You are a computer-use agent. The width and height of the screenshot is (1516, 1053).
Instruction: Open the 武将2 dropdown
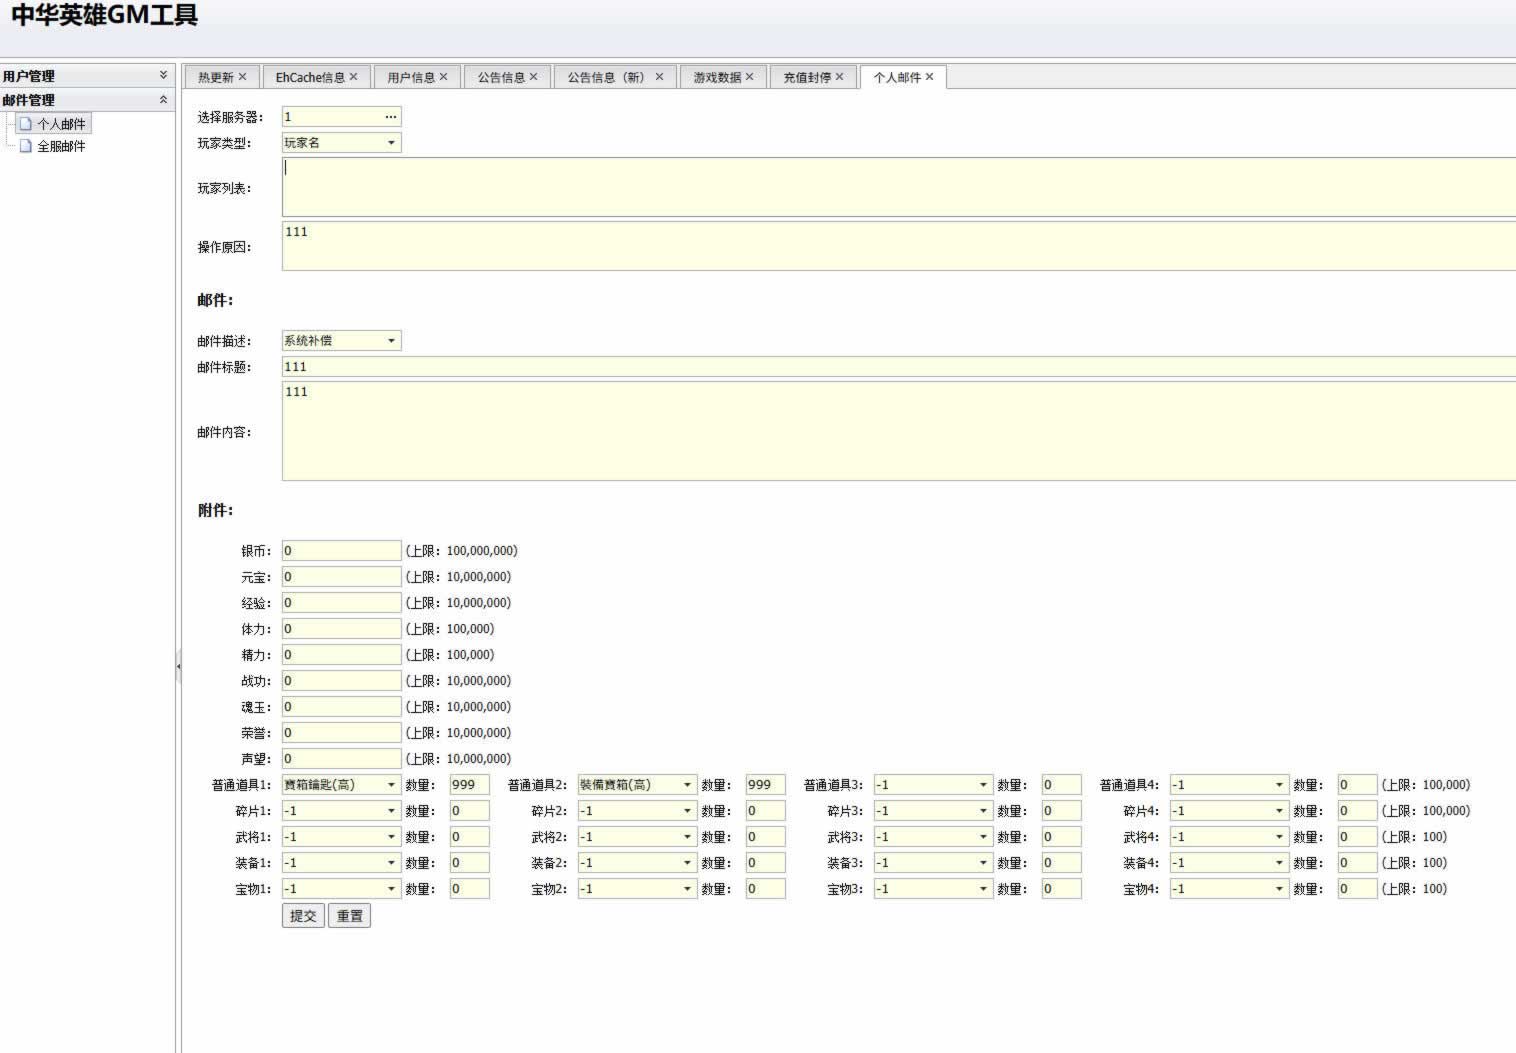click(x=687, y=837)
